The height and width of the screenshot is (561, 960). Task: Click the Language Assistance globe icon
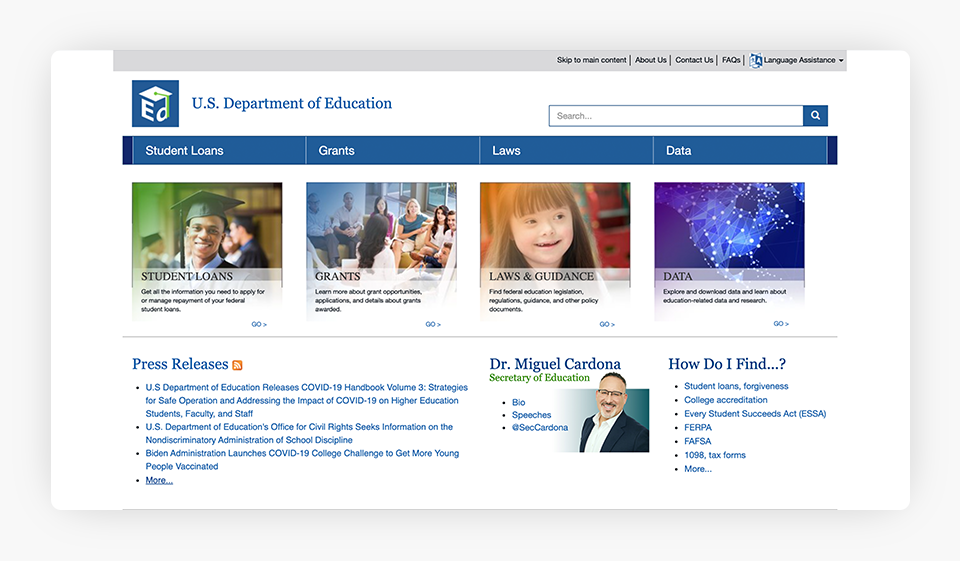756,60
